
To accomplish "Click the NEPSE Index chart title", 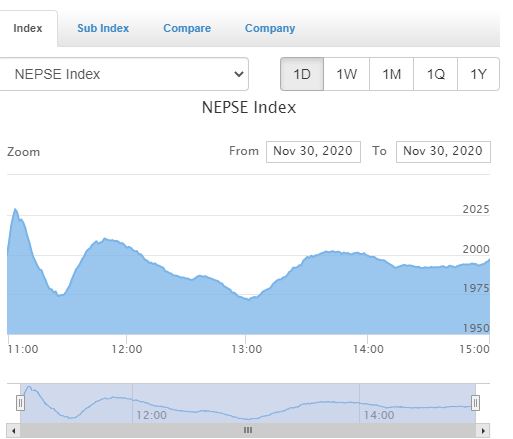I will 249,108.
